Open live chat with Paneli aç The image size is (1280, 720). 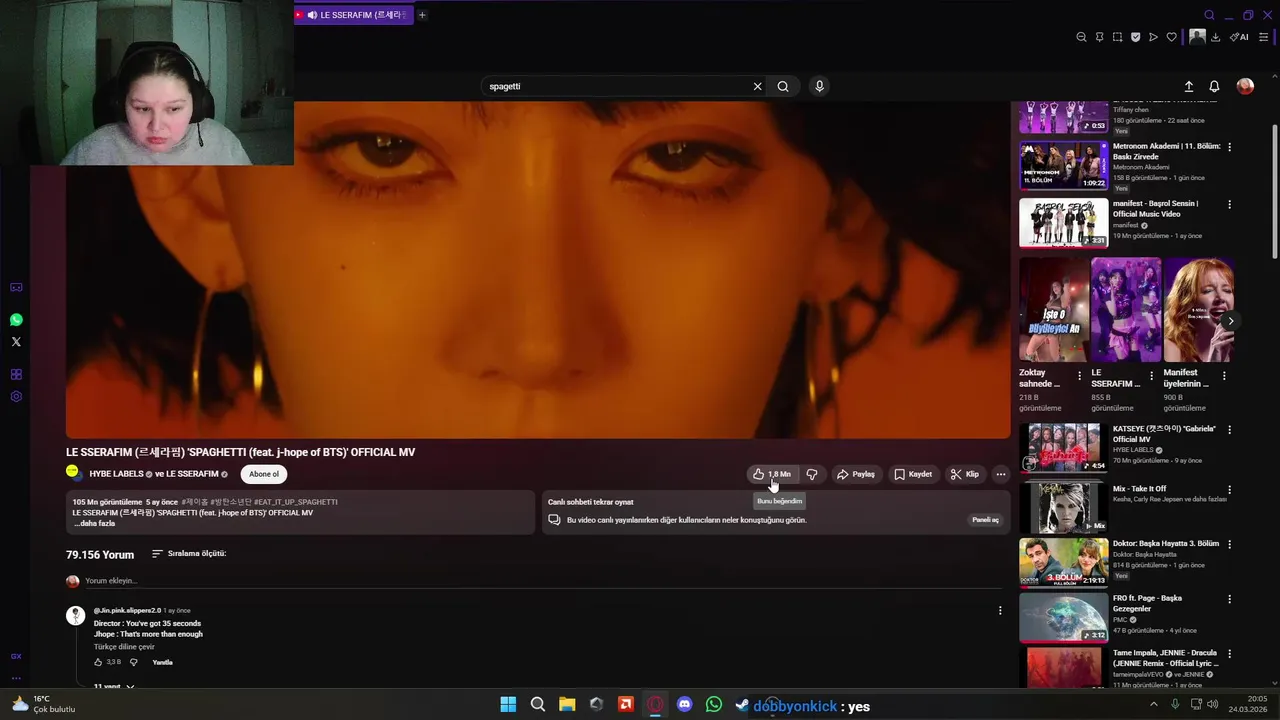[x=985, y=520]
